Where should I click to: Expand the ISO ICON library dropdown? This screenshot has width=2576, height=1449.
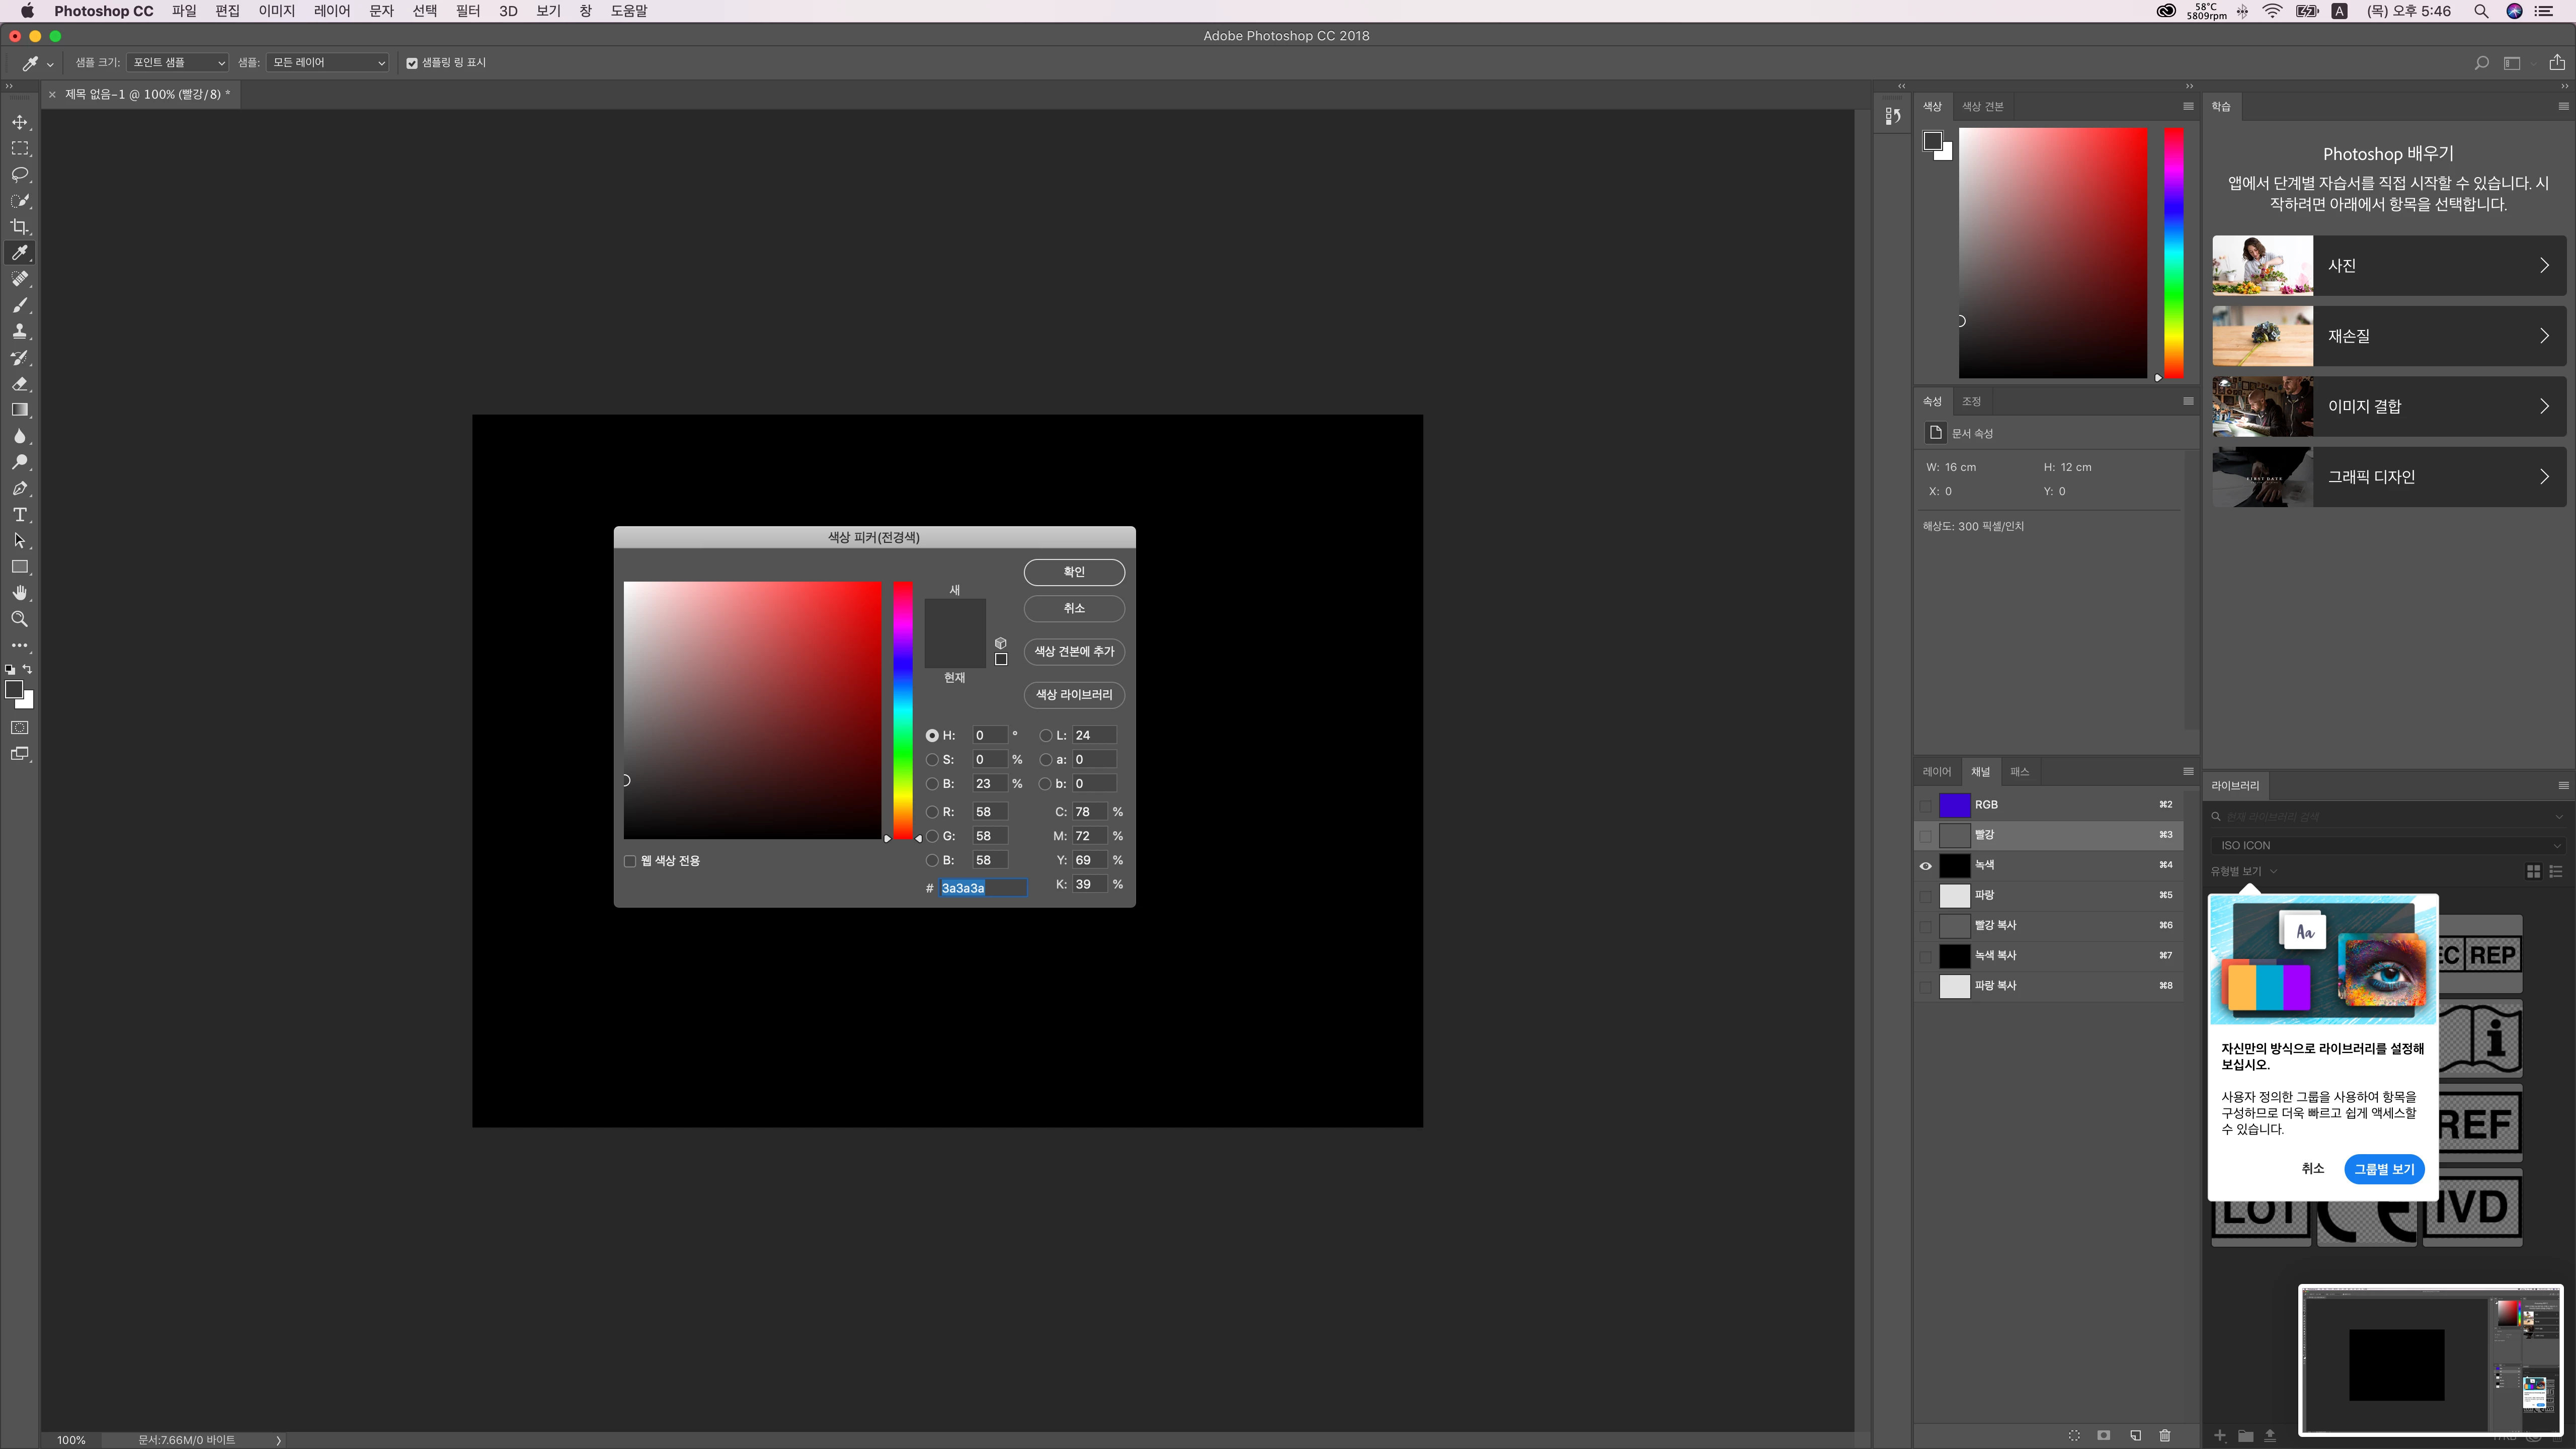tap(2389, 846)
